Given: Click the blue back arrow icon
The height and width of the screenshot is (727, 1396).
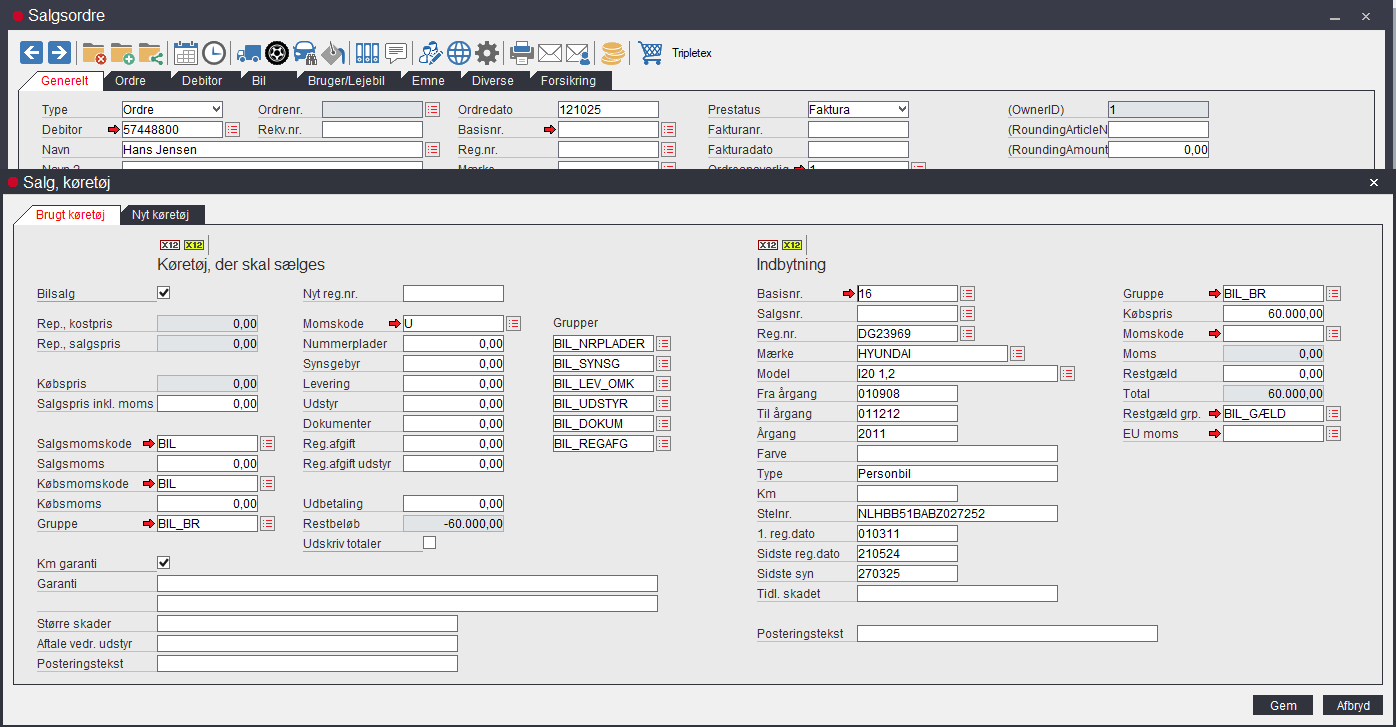Looking at the screenshot, I should 32,52.
